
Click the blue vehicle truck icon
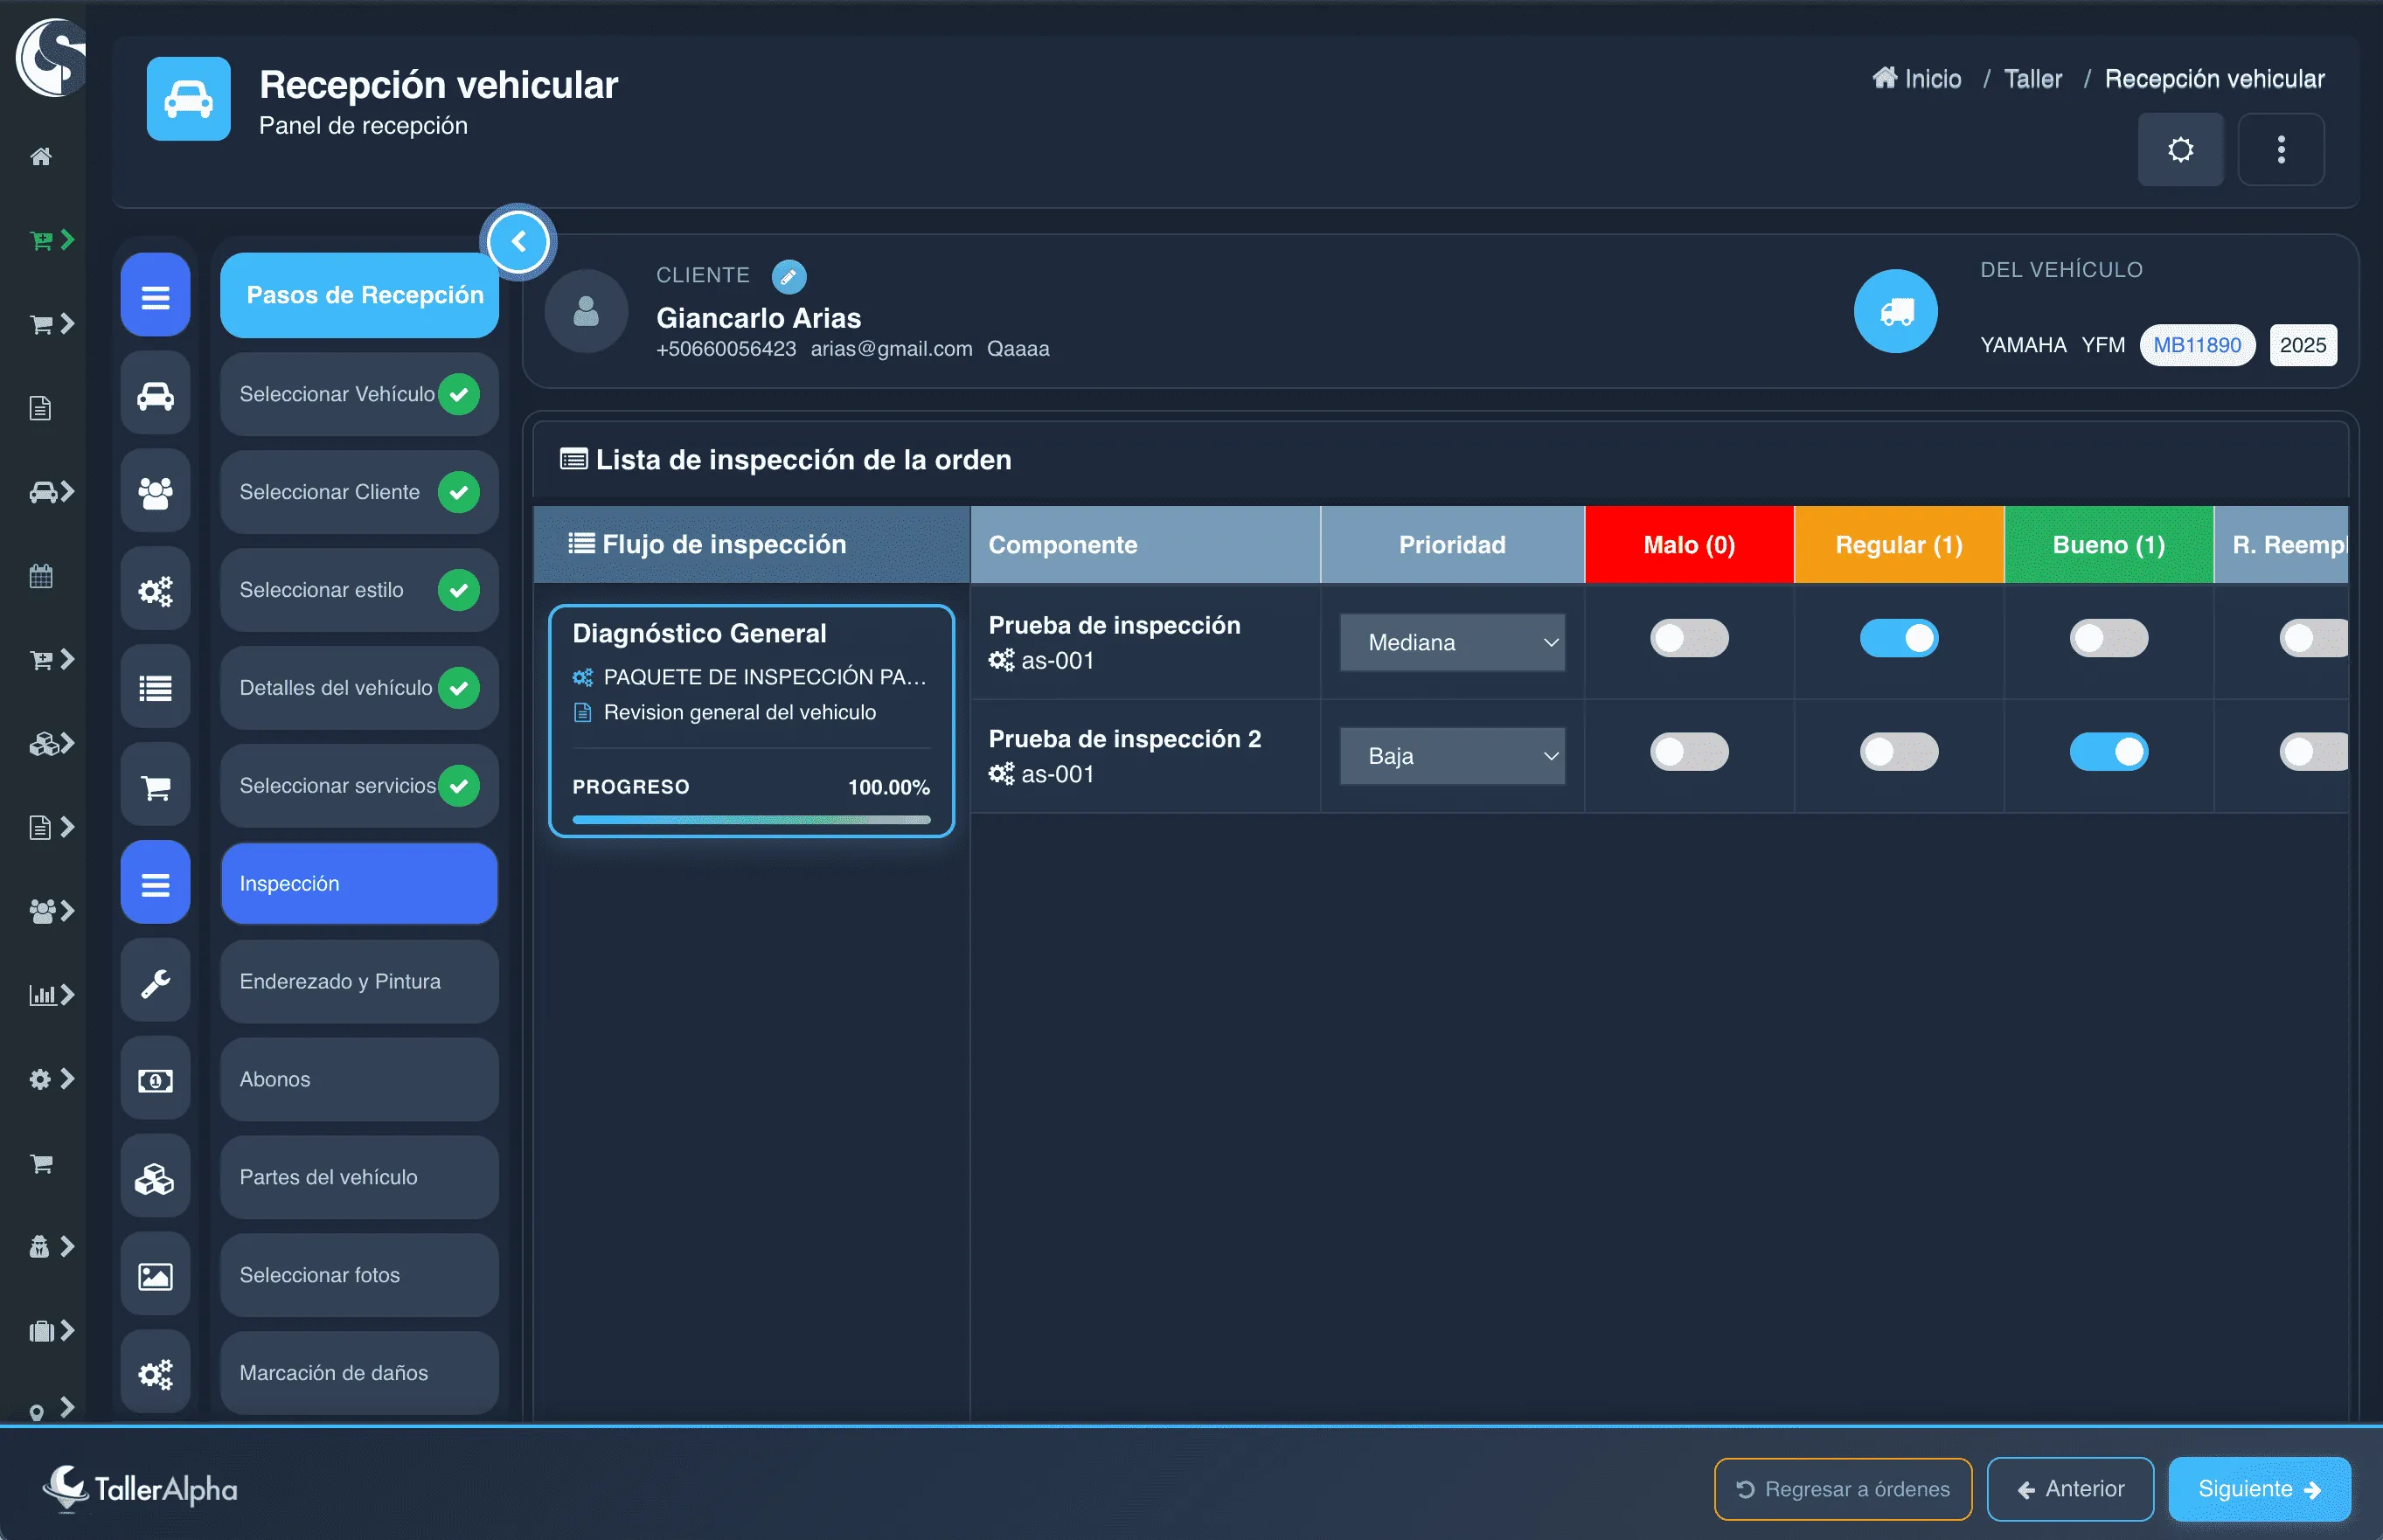(1895, 312)
